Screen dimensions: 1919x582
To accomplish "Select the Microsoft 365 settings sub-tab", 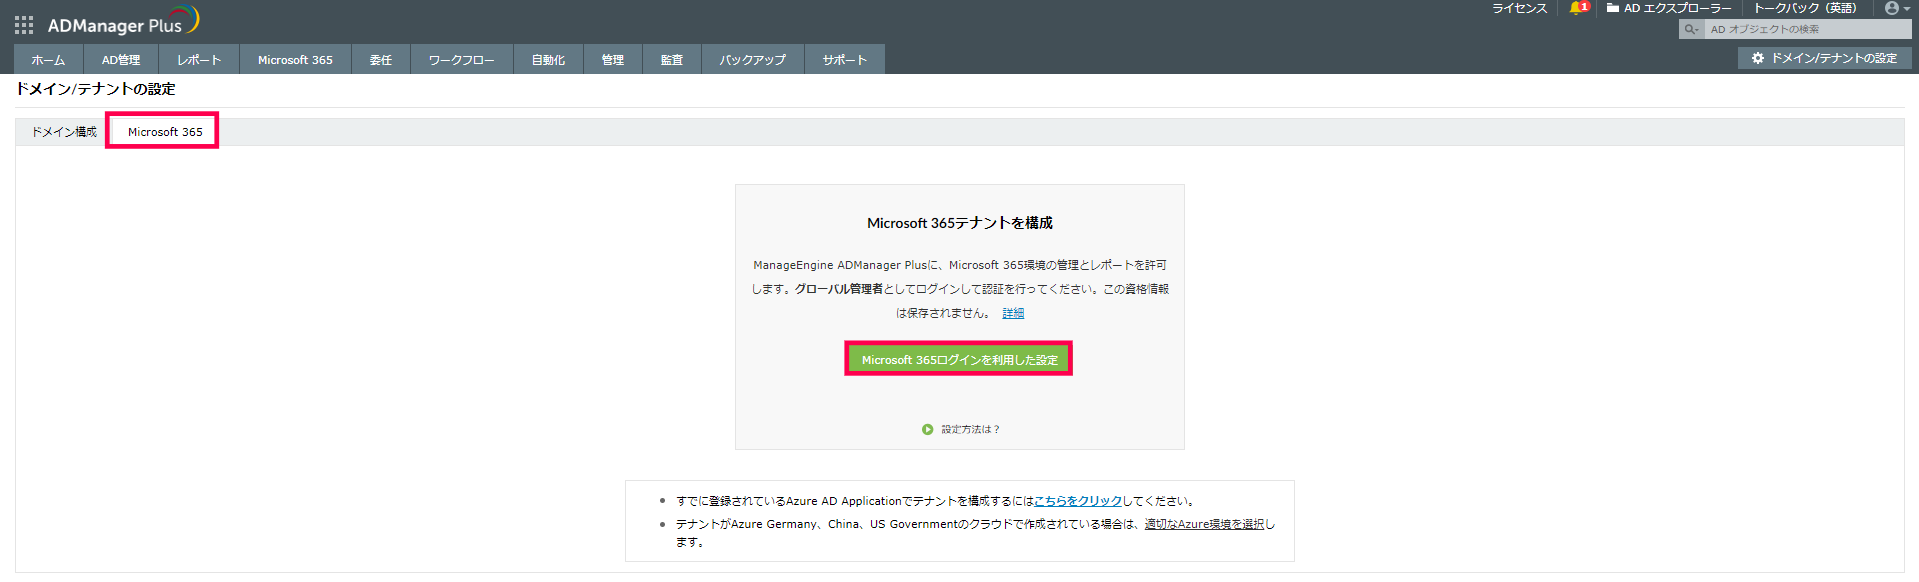I will [x=165, y=132].
